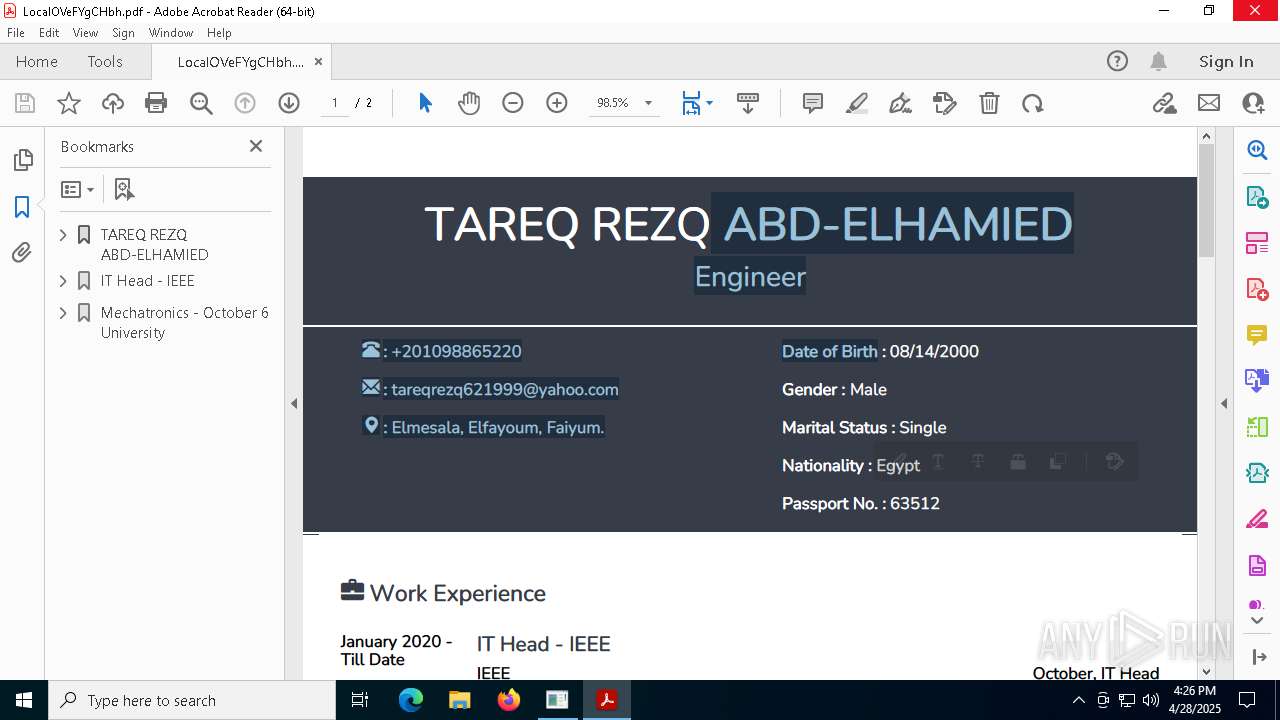Open Firefox from the taskbar
Image resolution: width=1280 pixels, height=720 pixels.
(509, 700)
